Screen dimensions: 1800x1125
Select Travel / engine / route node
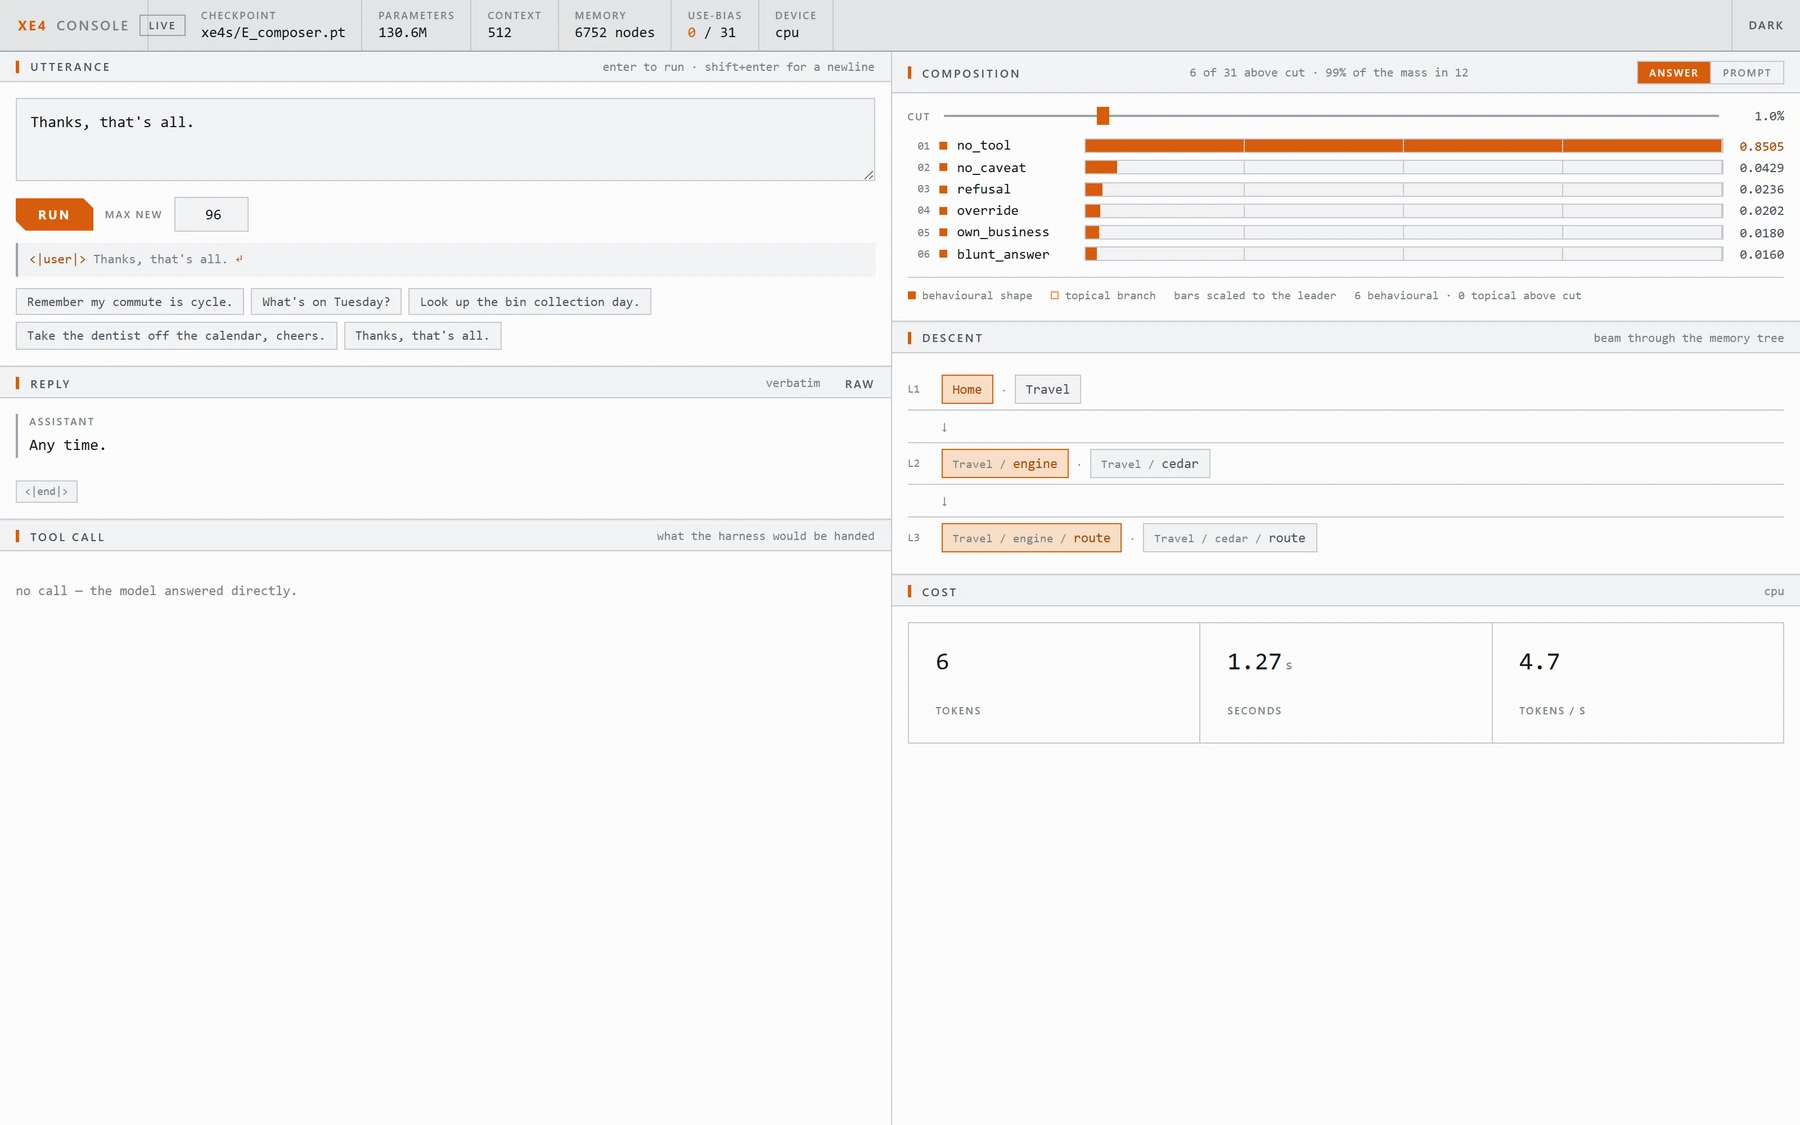[1031, 538]
